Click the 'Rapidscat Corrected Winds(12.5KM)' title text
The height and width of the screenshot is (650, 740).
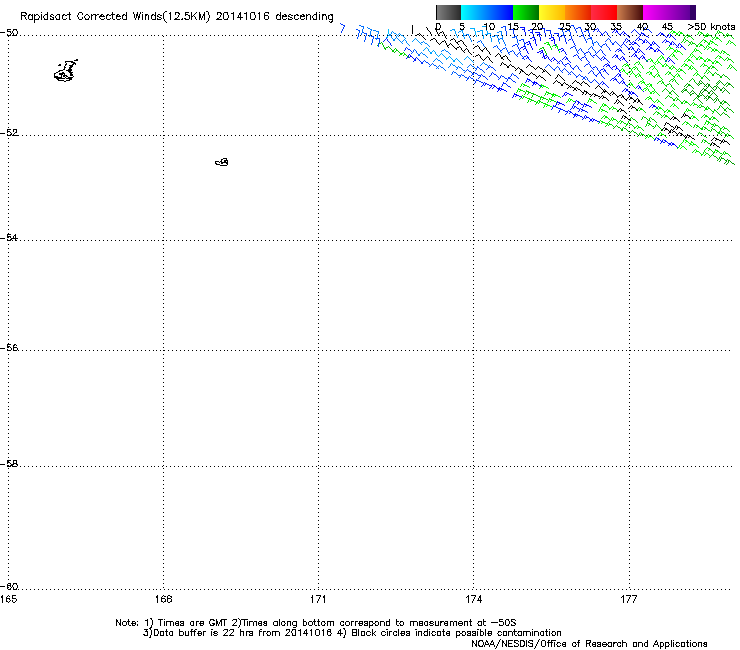(x=115, y=17)
